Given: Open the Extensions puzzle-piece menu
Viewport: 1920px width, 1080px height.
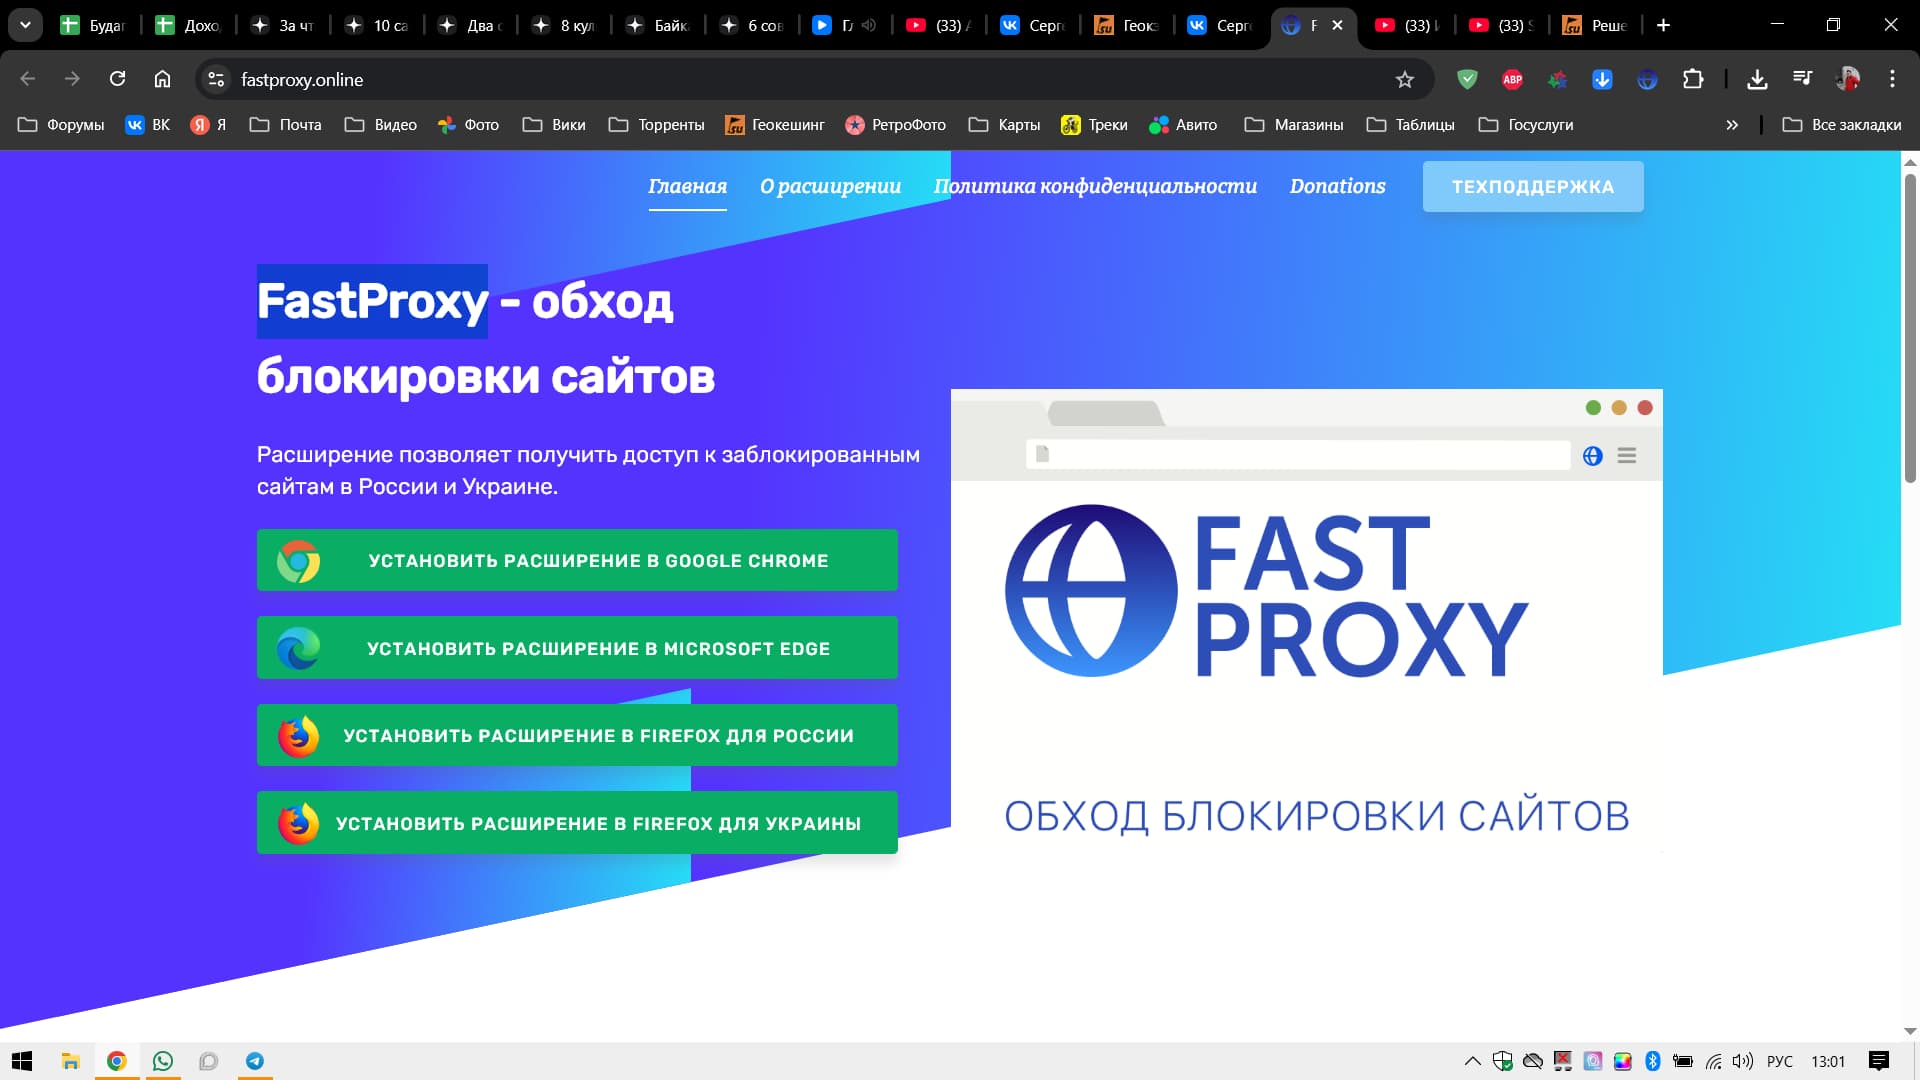Looking at the screenshot, I should [1693, 79].
